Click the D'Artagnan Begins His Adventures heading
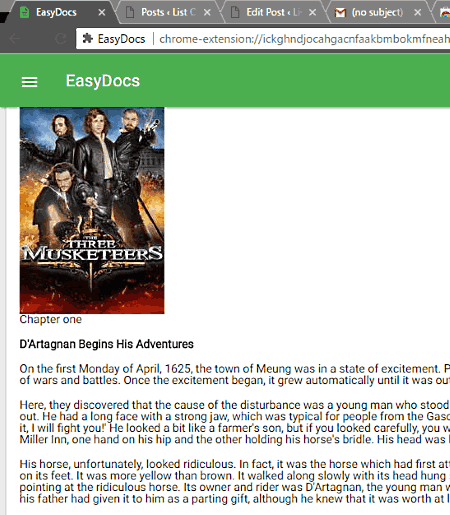Viewport: 450px width, 515px height. click(106, 344)
